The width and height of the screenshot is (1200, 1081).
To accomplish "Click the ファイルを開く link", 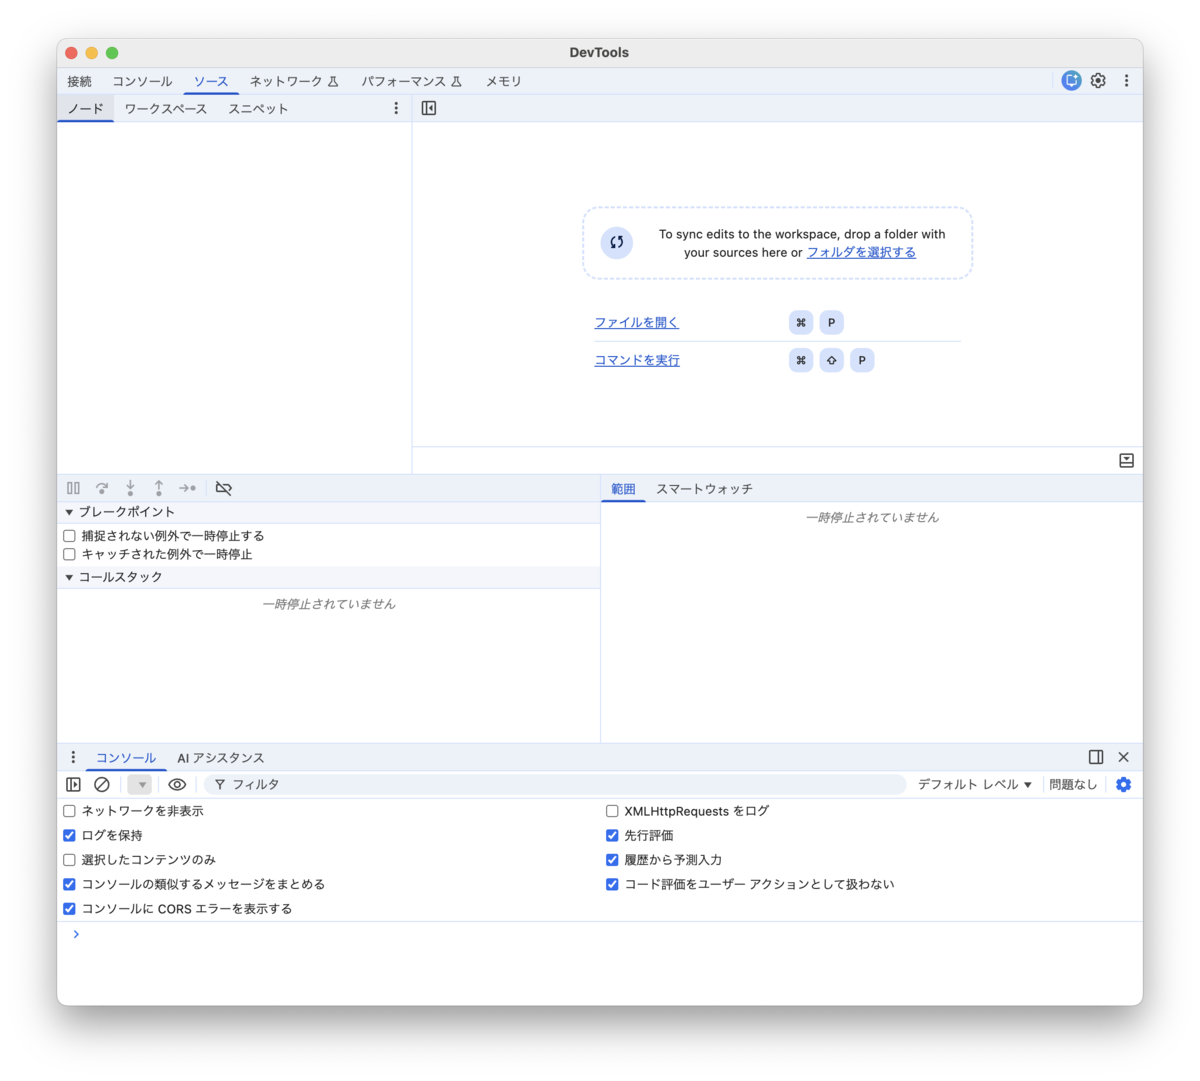I will [x=636, y=322].
